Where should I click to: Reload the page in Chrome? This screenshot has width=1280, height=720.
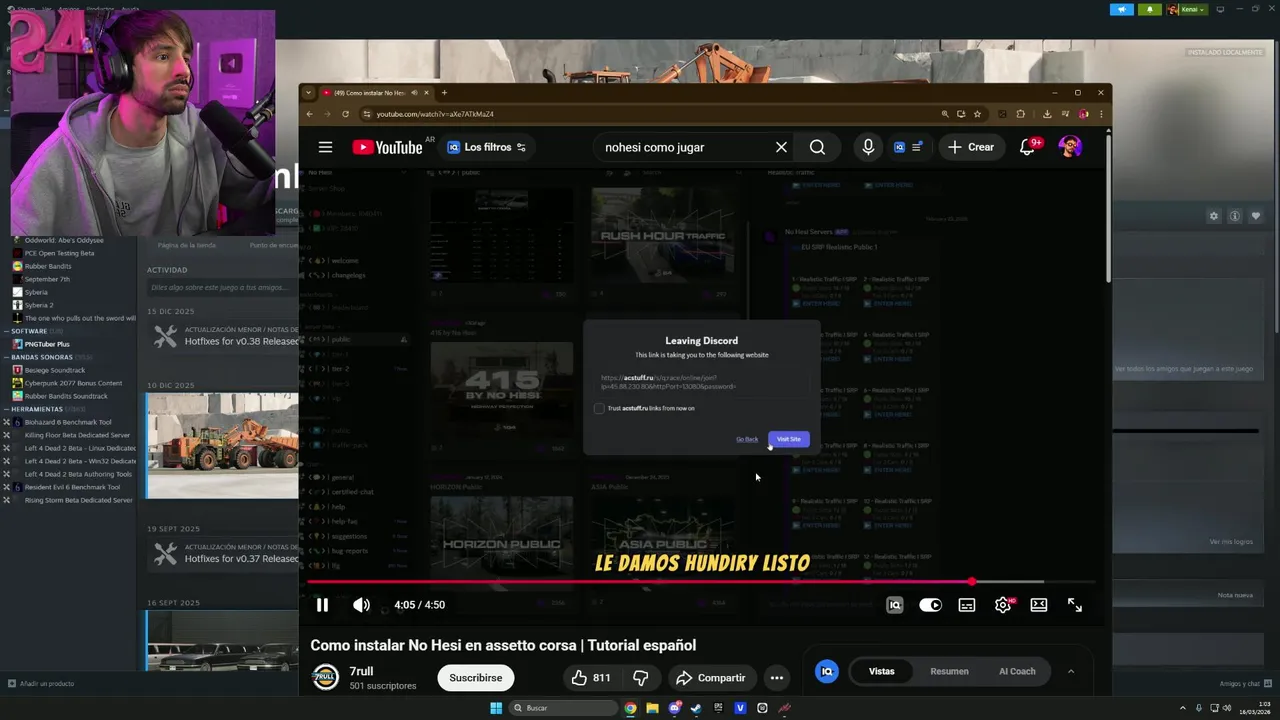345,114
